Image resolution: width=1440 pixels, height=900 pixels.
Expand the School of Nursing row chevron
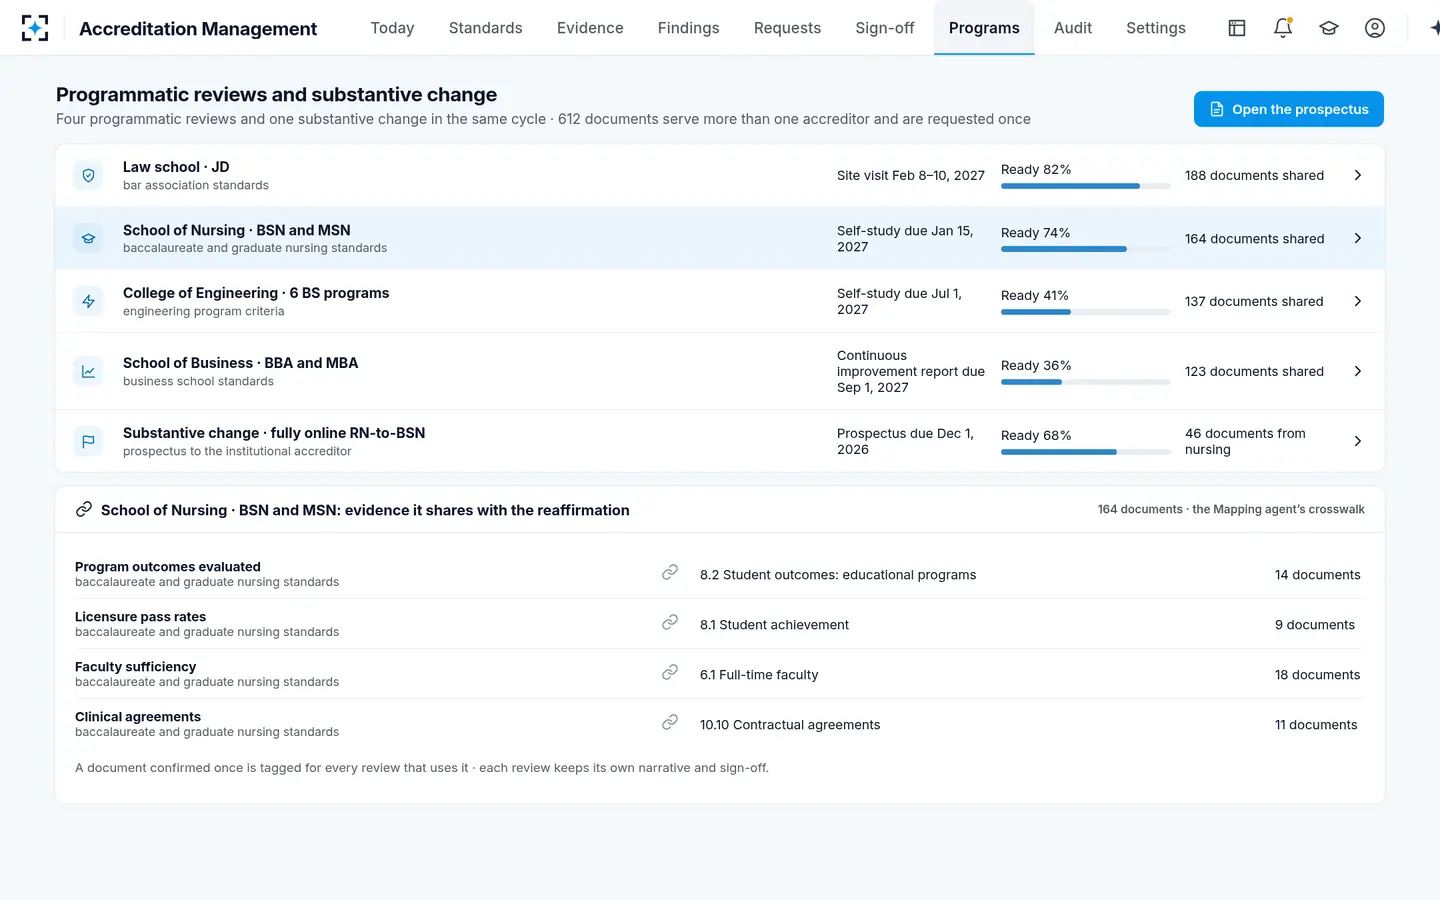point(1357,238)
